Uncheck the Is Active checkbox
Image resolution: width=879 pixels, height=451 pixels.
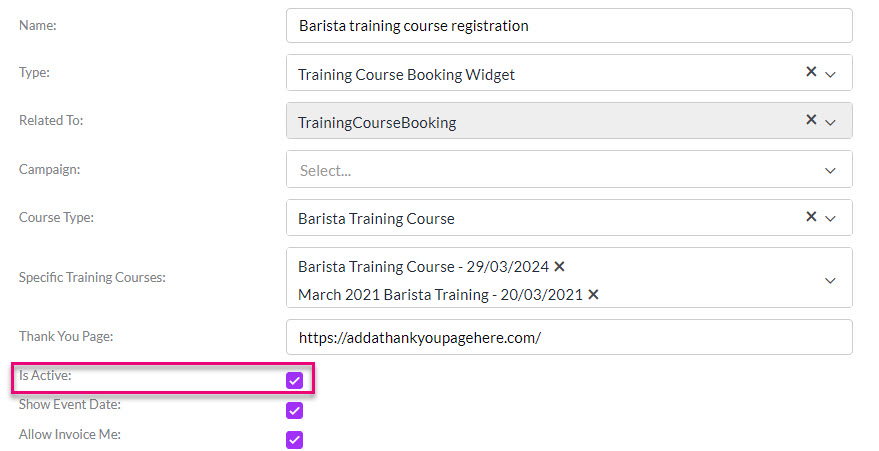294,380
